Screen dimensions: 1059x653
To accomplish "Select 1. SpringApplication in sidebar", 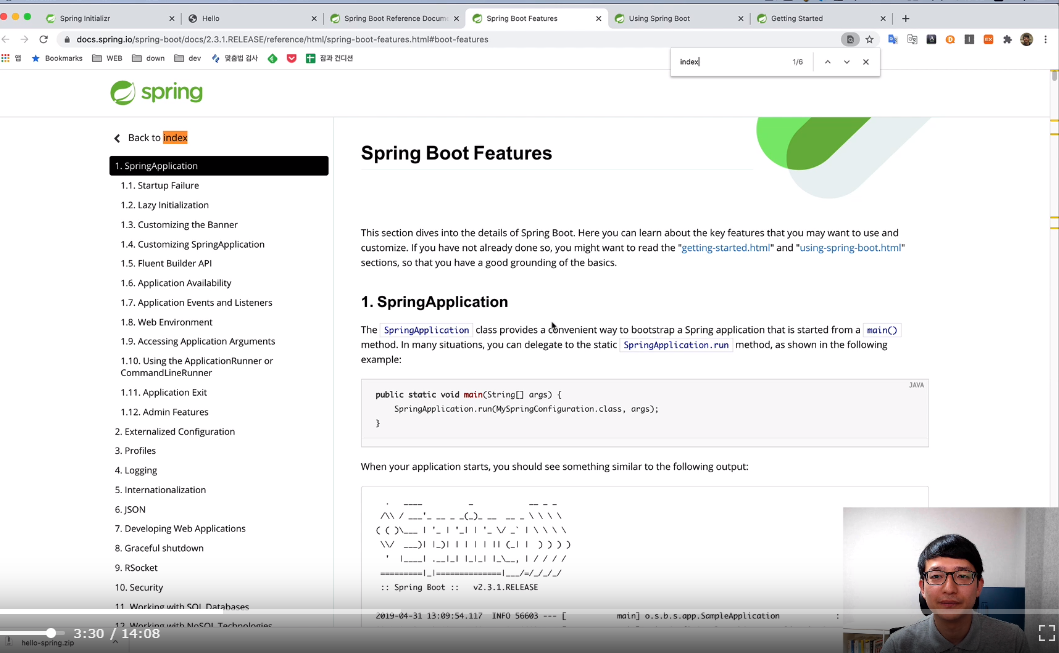I will click(x=219, y=166).
